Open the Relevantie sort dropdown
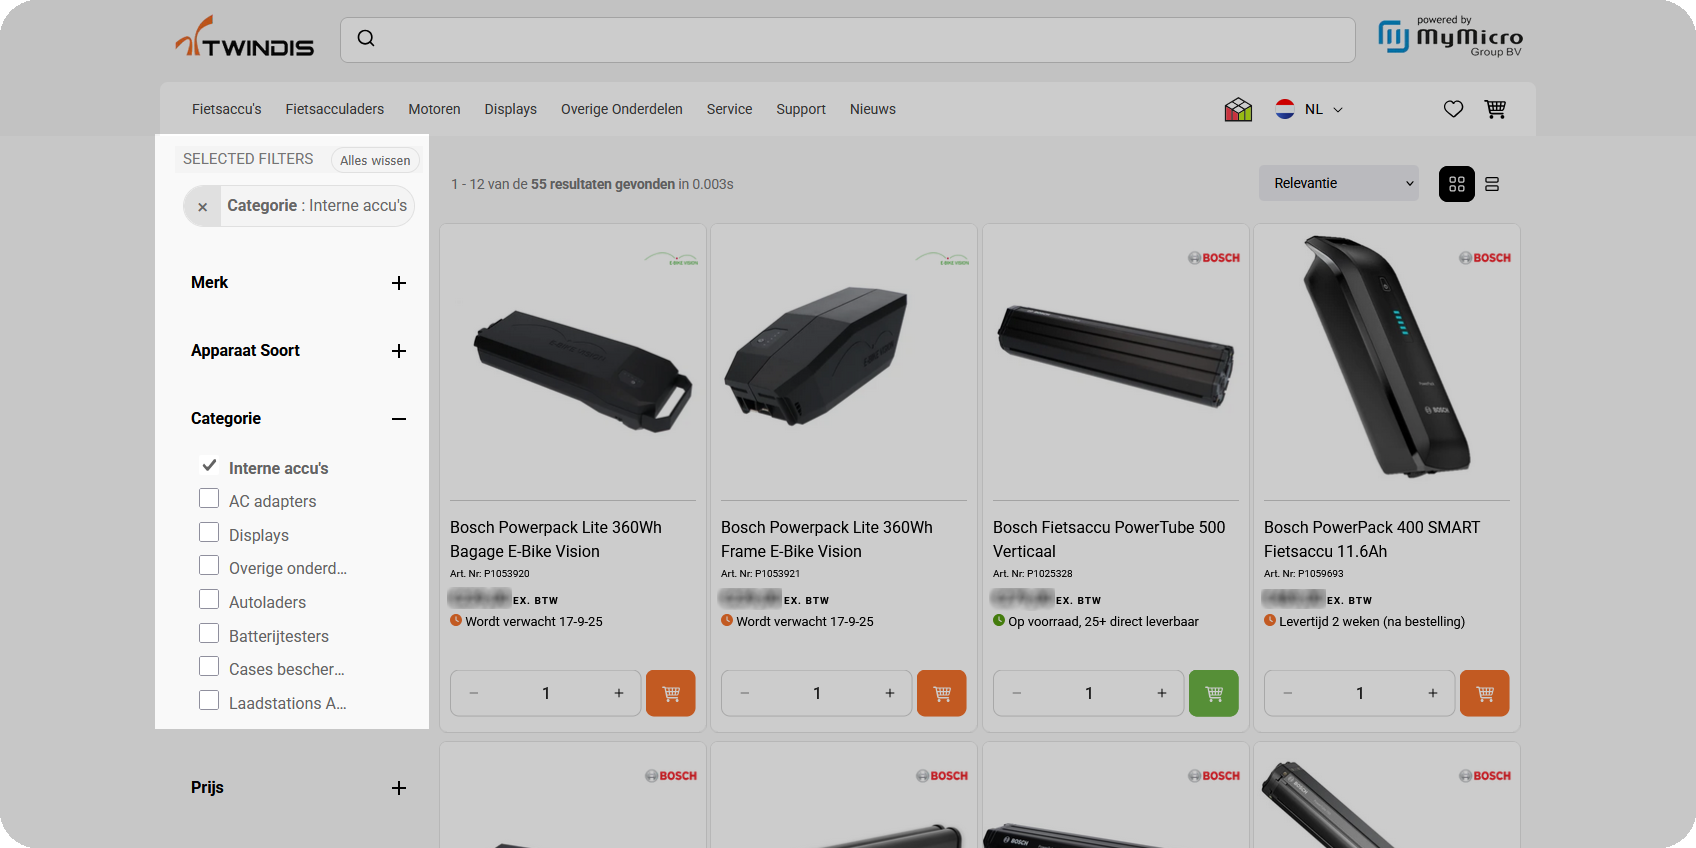Viewport: 1696px width, 848px height. [1339, 183]
